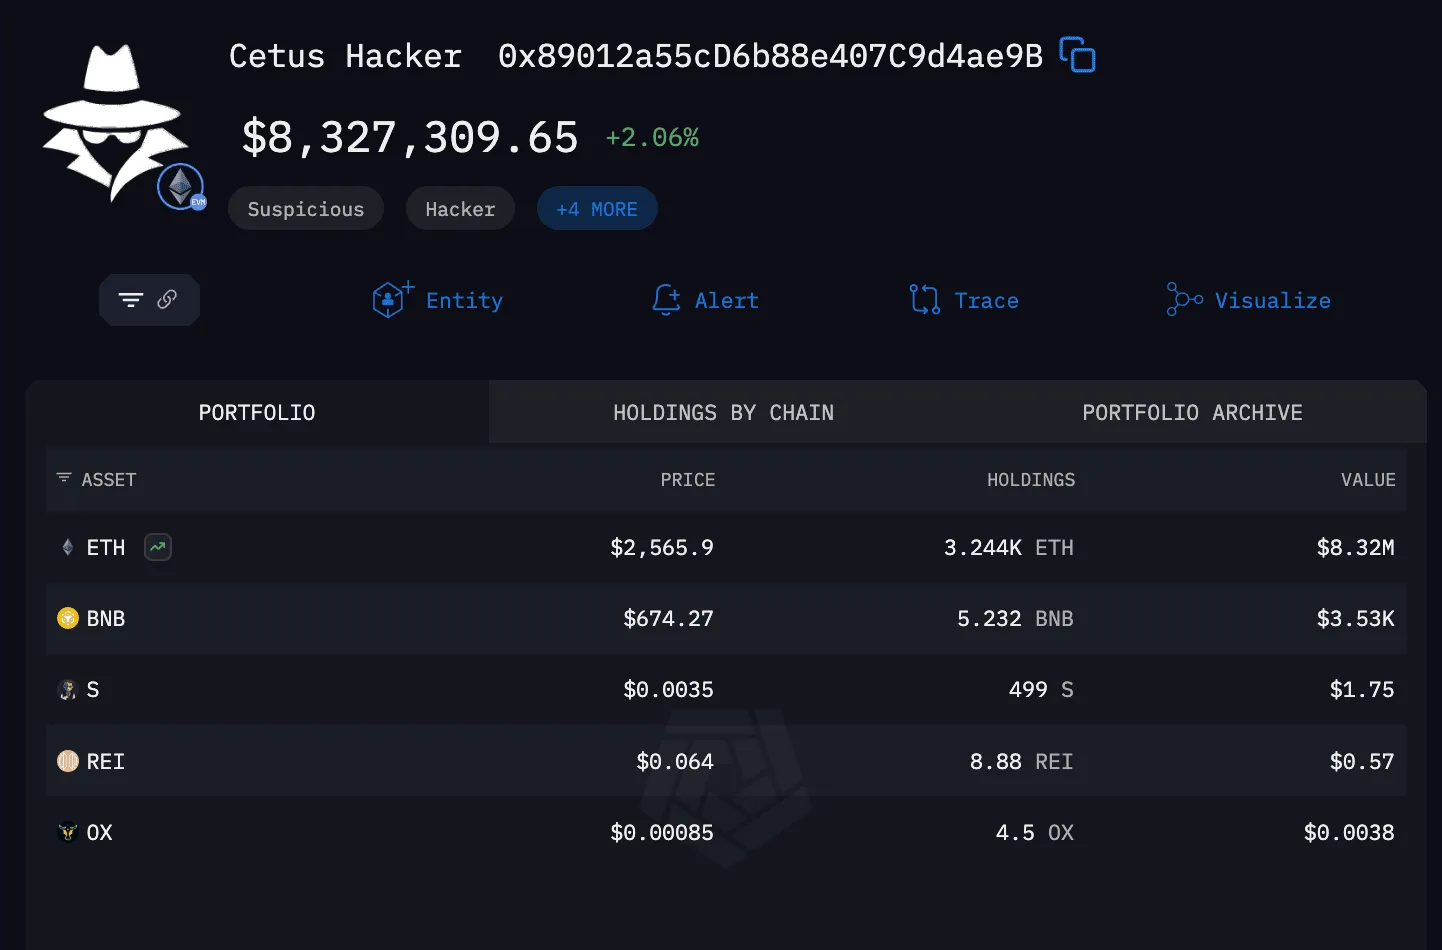Image resolution: width=1442 pixels, height=950 pixels.
Task: Open the Entity action
Action: [437, 300]
